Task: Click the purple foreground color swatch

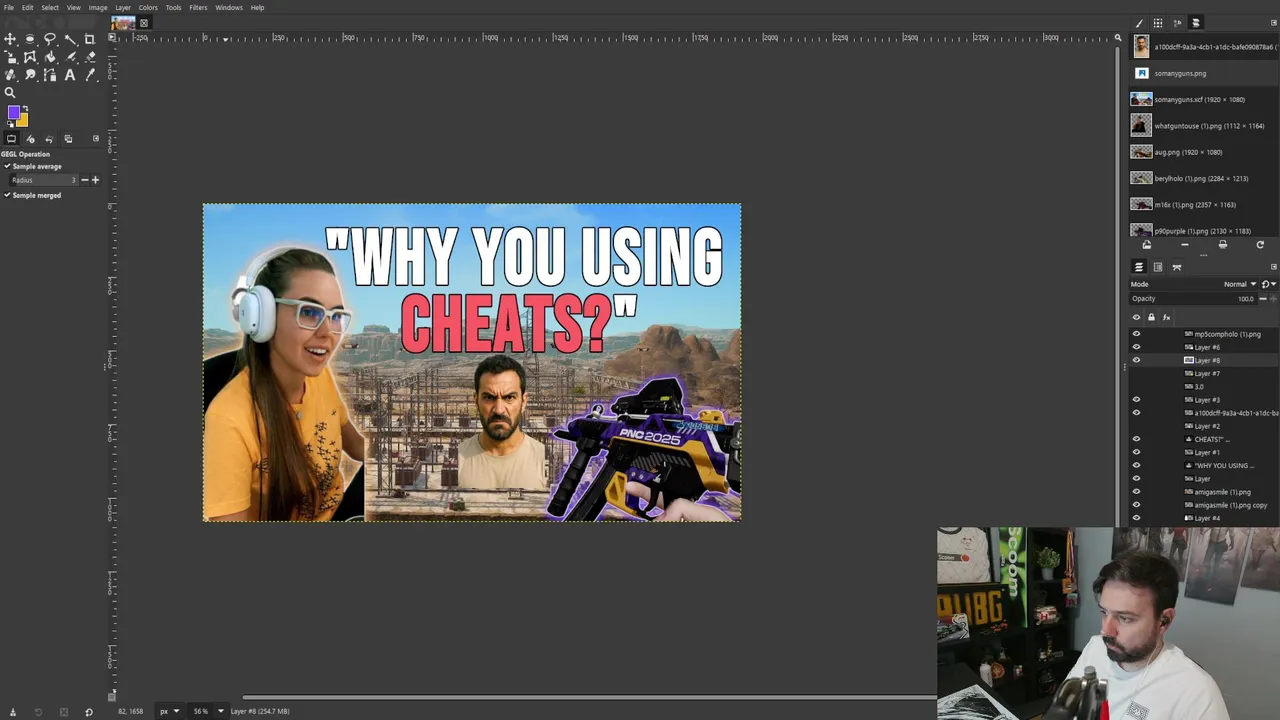Action: click(x=13, y=112)
